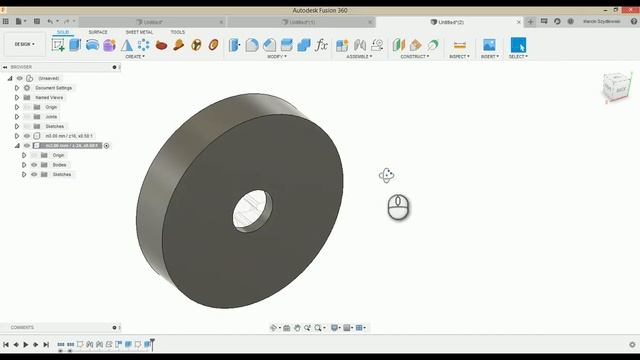Open the fx Change Parameters dialog

tap(321, 45)
